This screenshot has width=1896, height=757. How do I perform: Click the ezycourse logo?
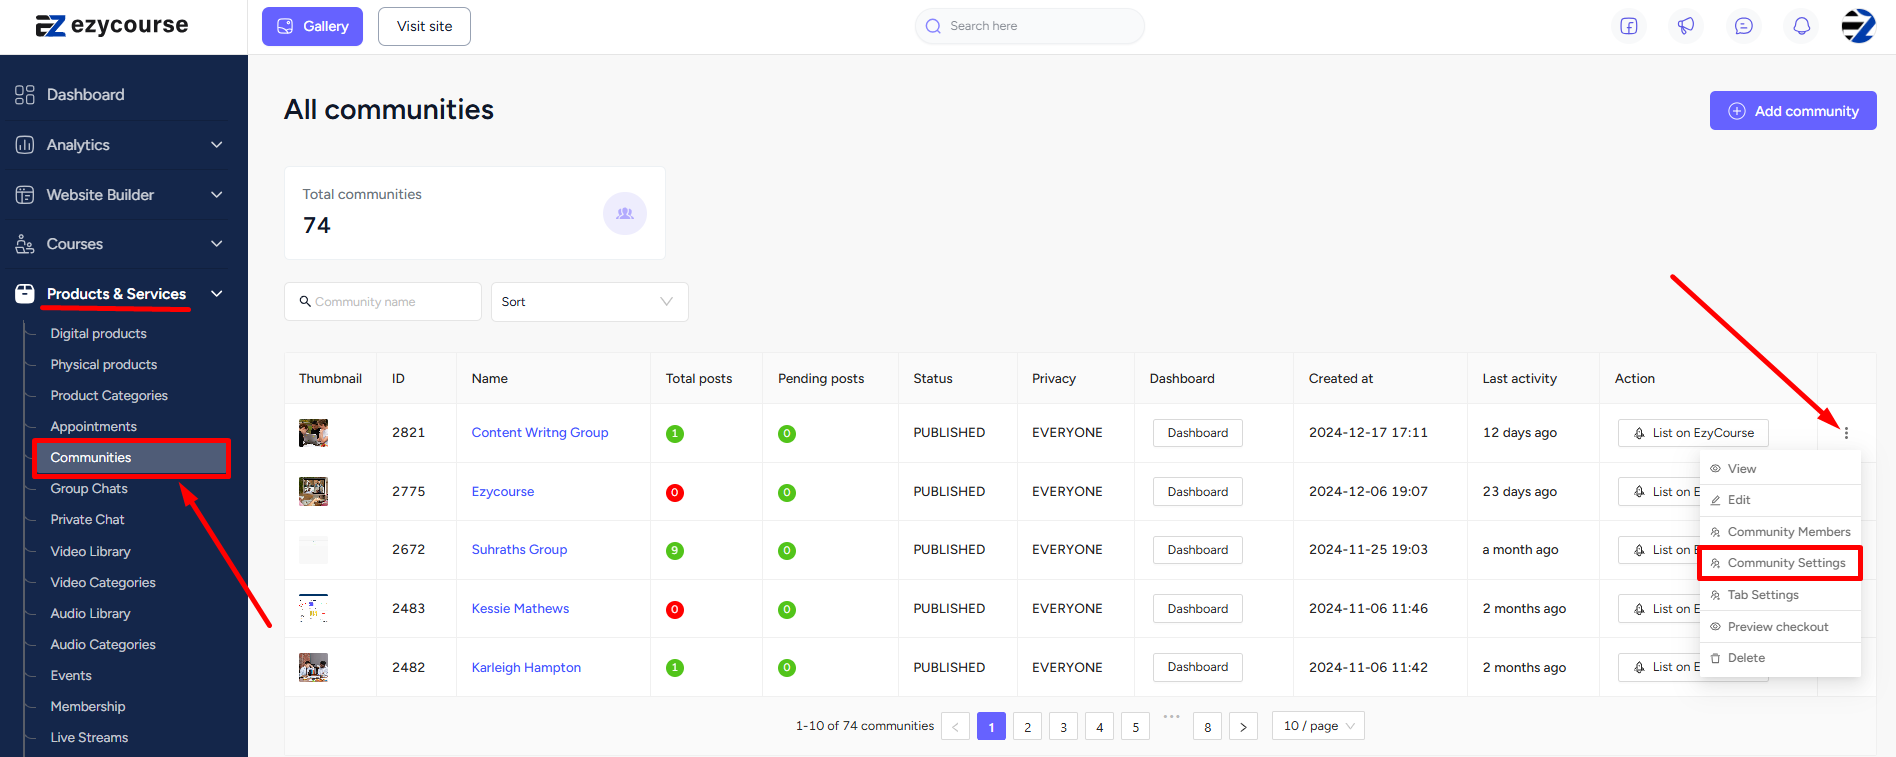point(112,26)
